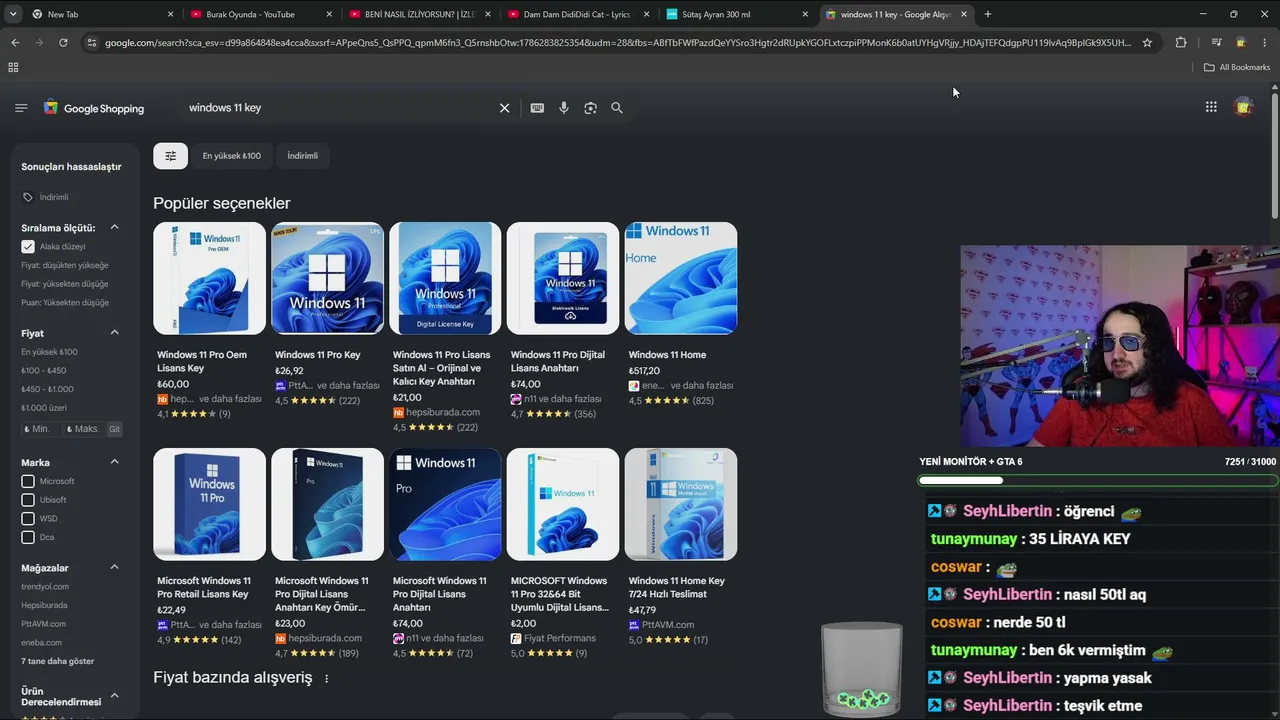Image resolution: width=1280 pixels, height=720 pixels.
Task: Go to the Google Shopping home logo
Action: point(94,108)
